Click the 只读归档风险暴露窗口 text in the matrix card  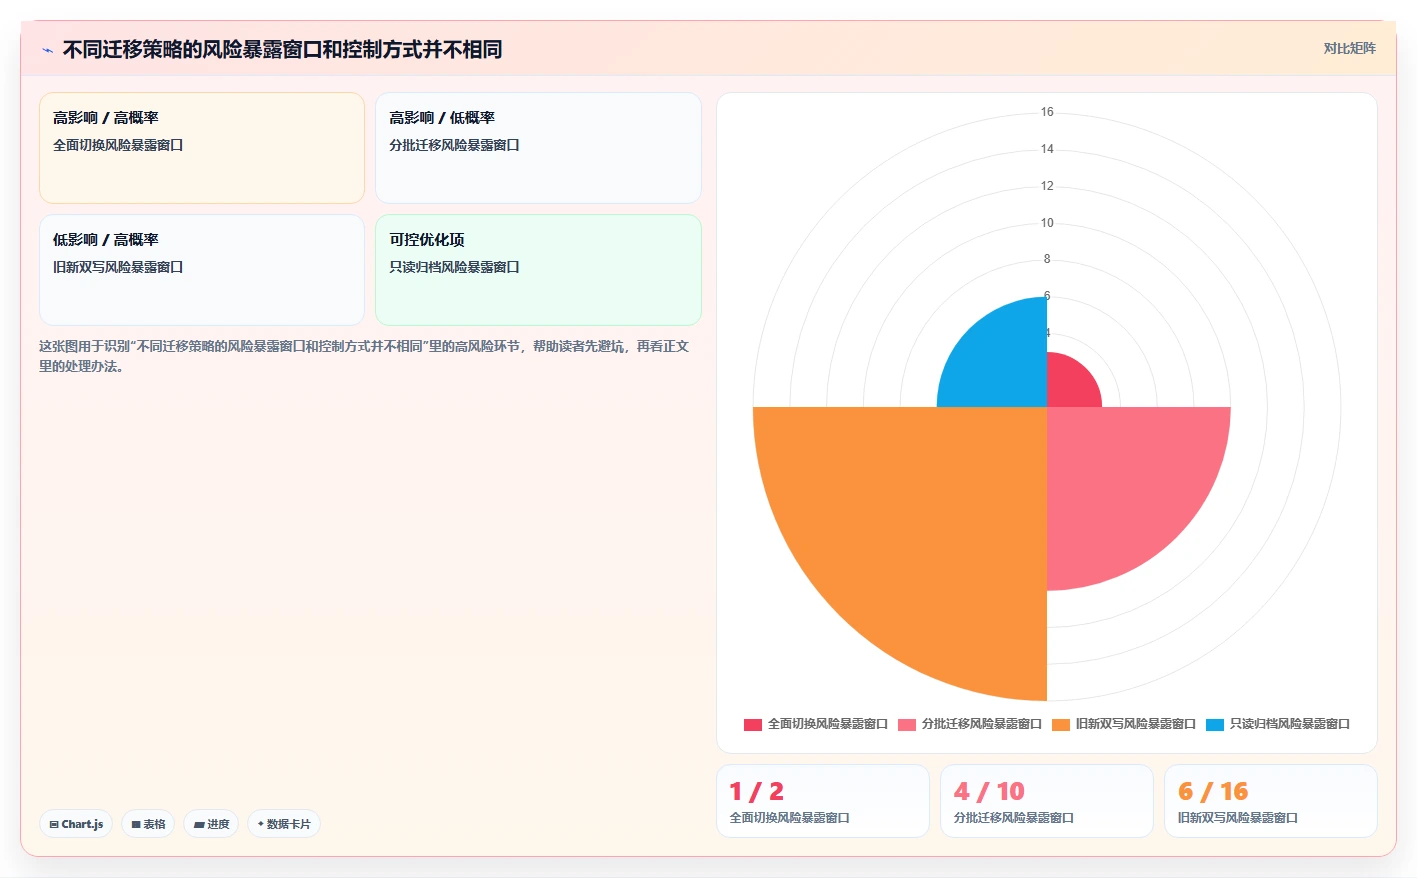[x=454, y=267]
